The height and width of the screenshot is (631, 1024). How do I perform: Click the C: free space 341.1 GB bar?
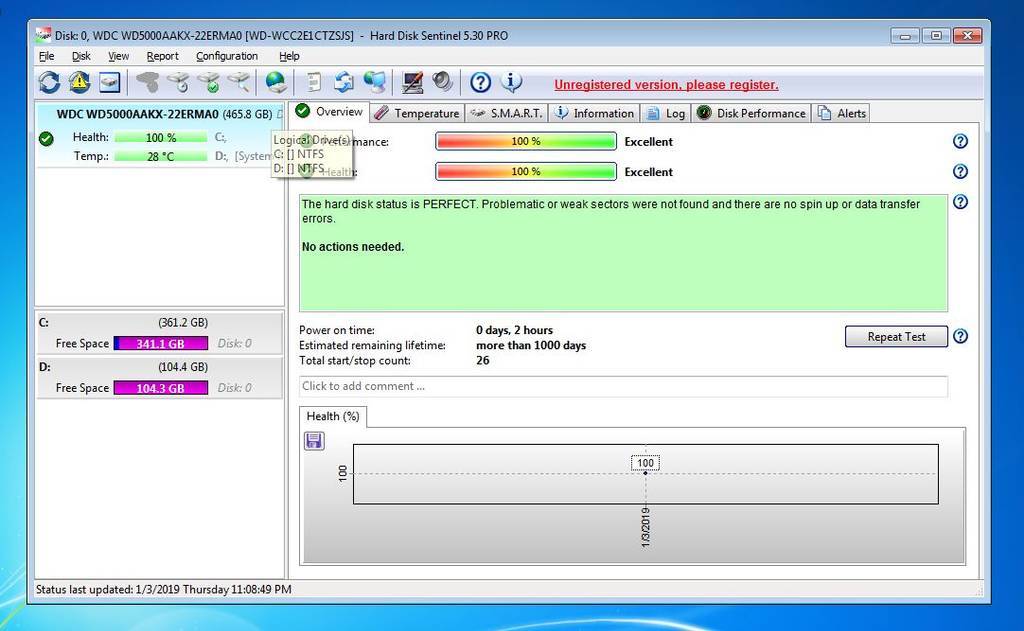[161, 344]
